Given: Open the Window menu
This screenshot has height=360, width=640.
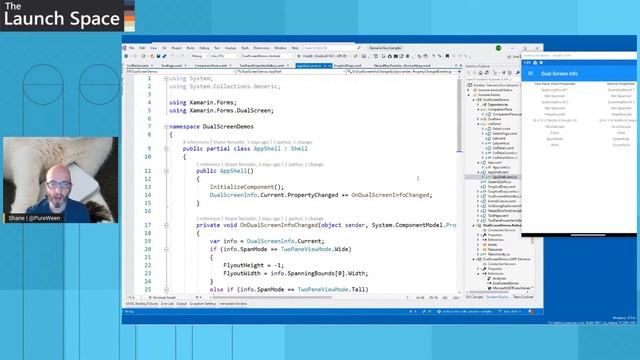Looking at the screenshot, I should pyautogui.click(x=280, y=48).
